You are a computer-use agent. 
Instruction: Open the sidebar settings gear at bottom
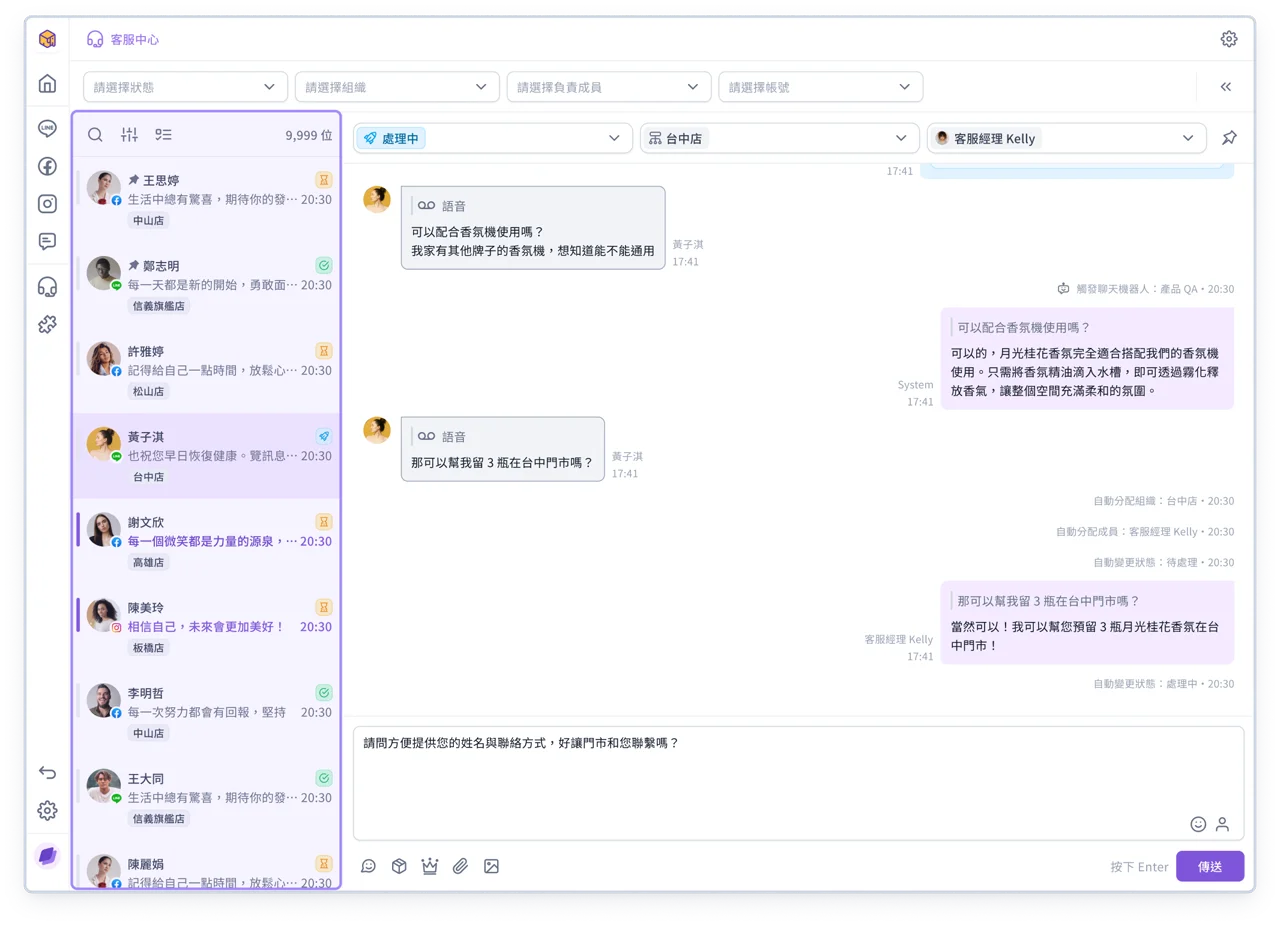47,810
